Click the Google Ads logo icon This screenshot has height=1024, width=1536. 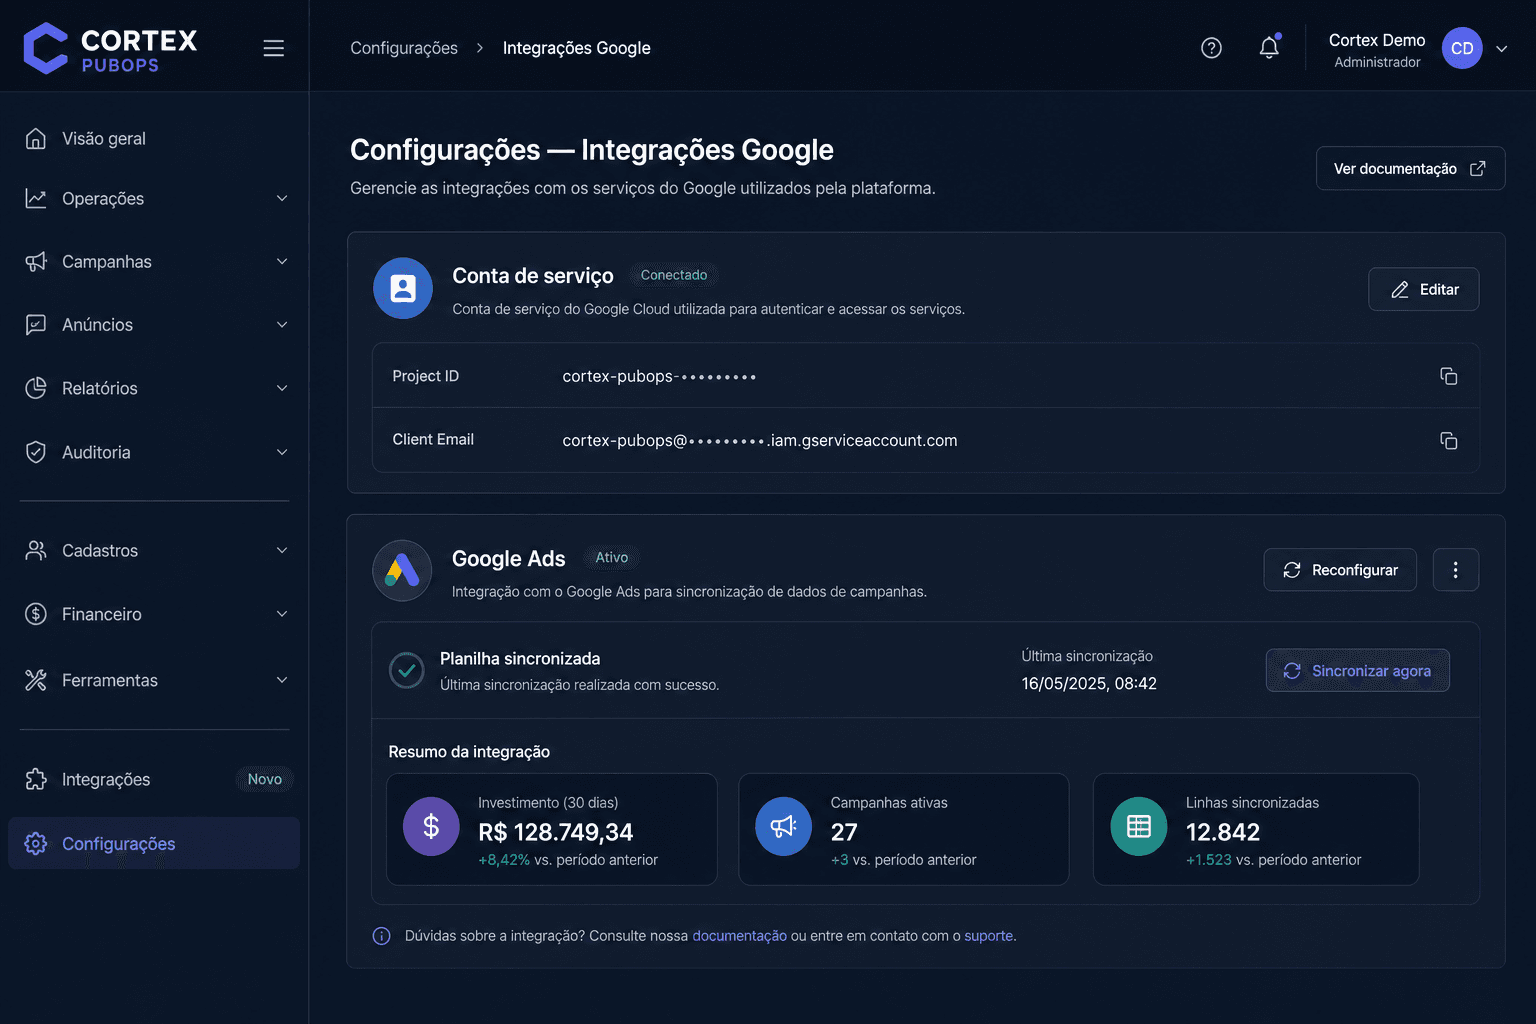[x=402, y=570]
